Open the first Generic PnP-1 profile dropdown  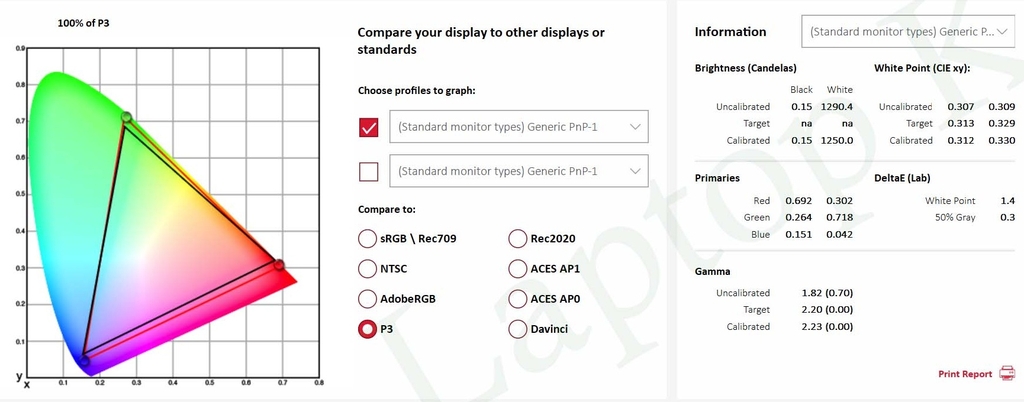[x=519, y=127]
